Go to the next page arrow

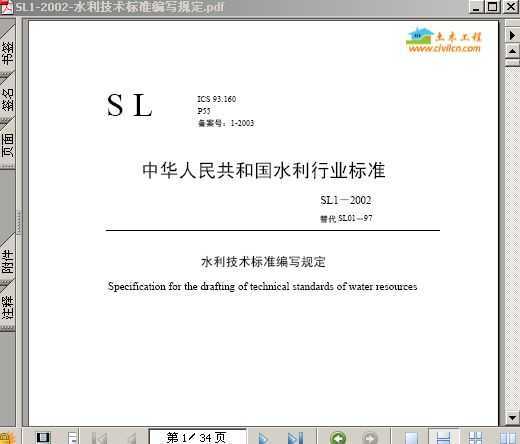coord(264,437)
